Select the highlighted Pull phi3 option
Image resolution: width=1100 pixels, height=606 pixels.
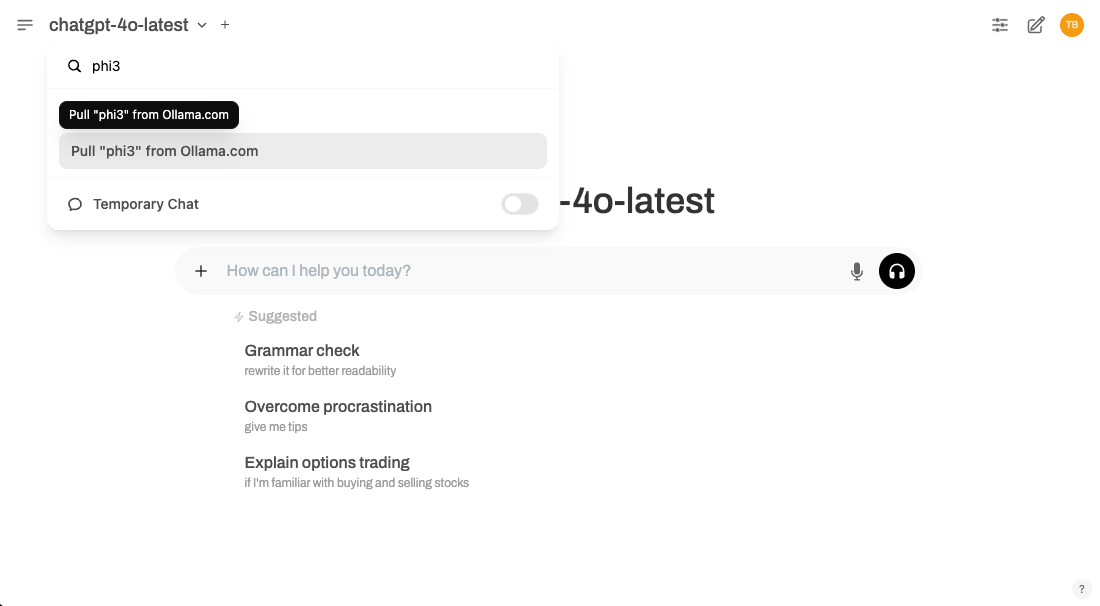pyautogui.click(x=302, y=151)
